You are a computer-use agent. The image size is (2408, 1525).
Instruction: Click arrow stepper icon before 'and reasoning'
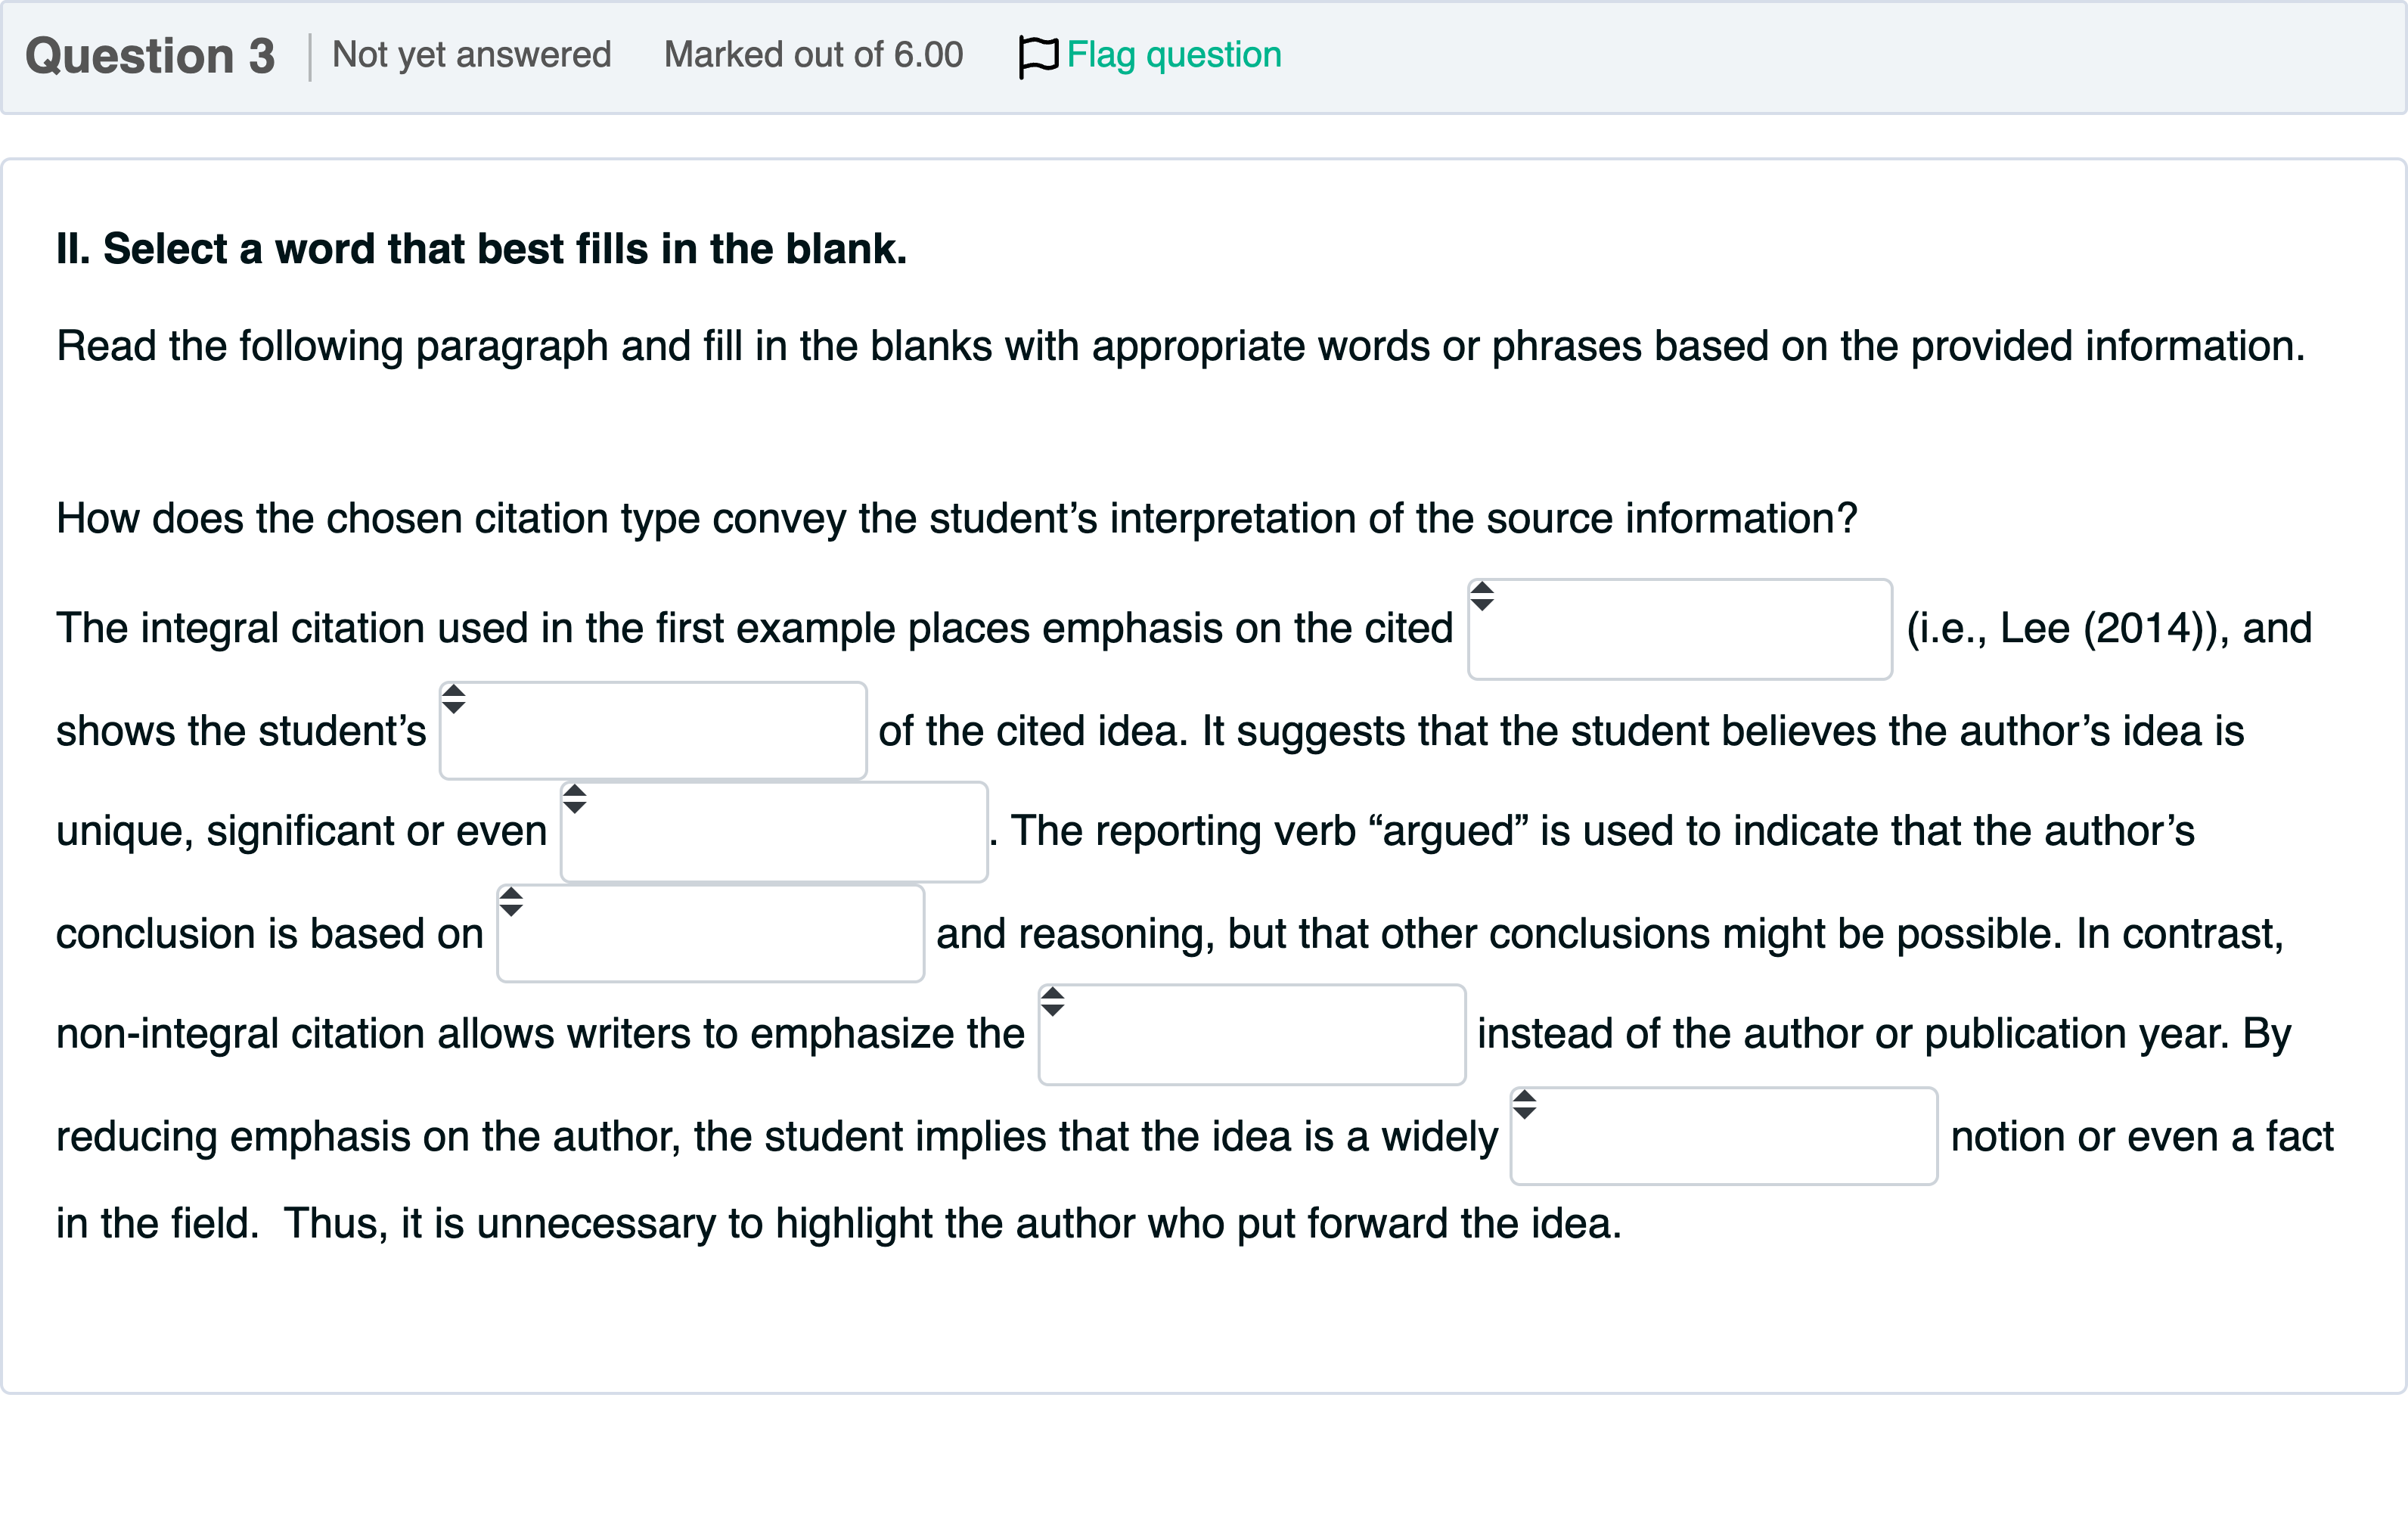(511, 902)
